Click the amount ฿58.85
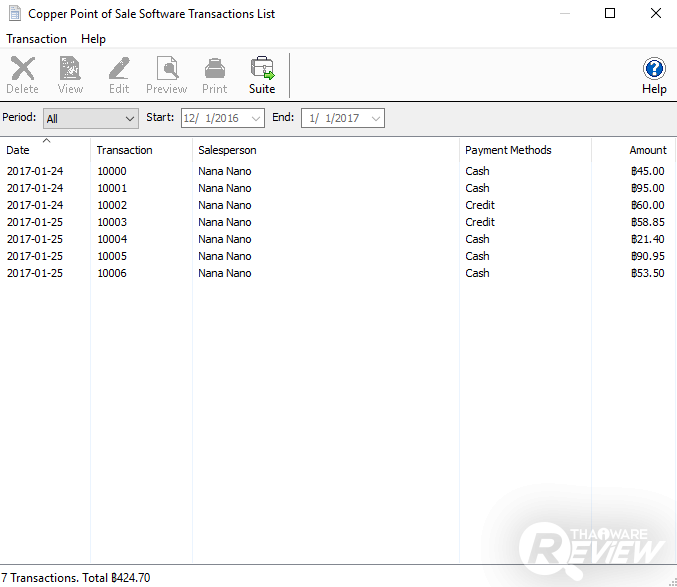677x587 pixels. [648, 222]
